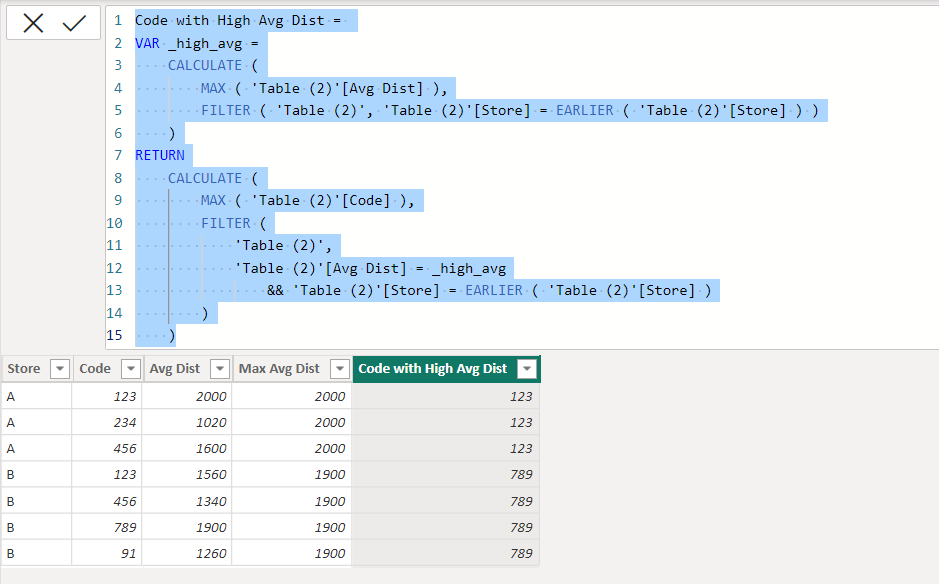The width and height of the screenshot is (939, 584).
Task: Commit the formula with the checkmark icon
Action: 74,23
